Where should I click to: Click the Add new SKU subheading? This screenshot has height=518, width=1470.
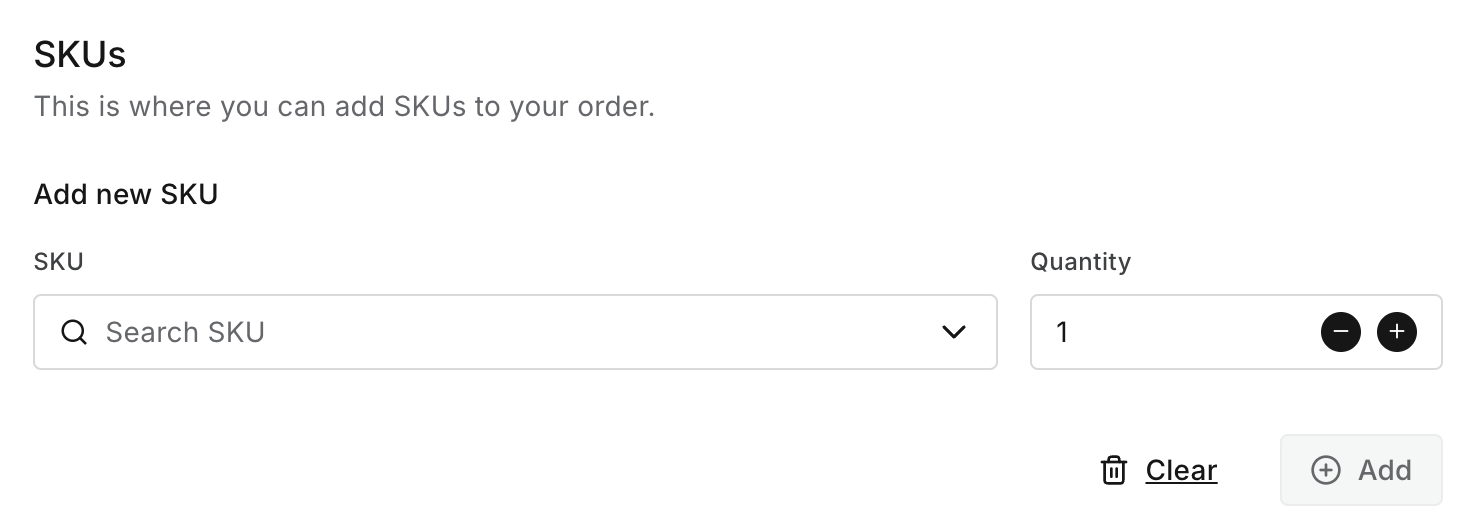tap(126, 194)
